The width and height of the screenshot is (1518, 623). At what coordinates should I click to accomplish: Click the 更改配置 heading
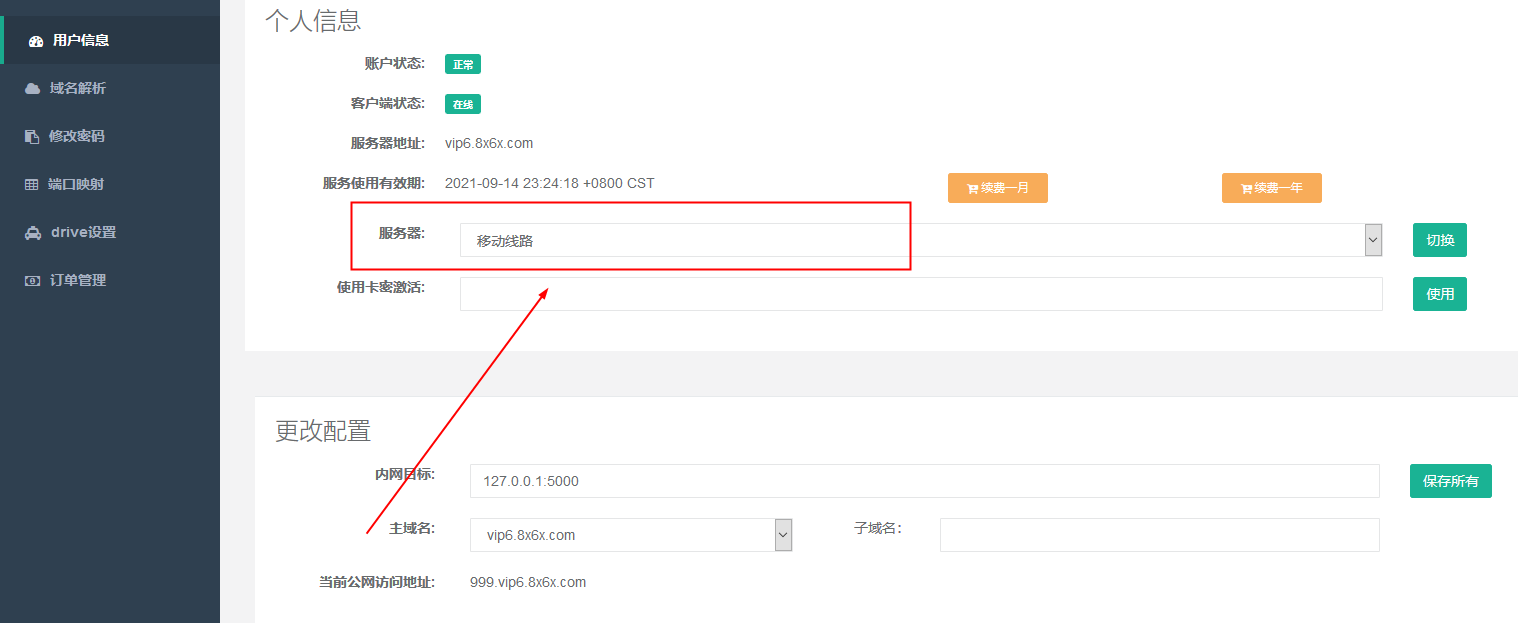(x=323, y=431)
